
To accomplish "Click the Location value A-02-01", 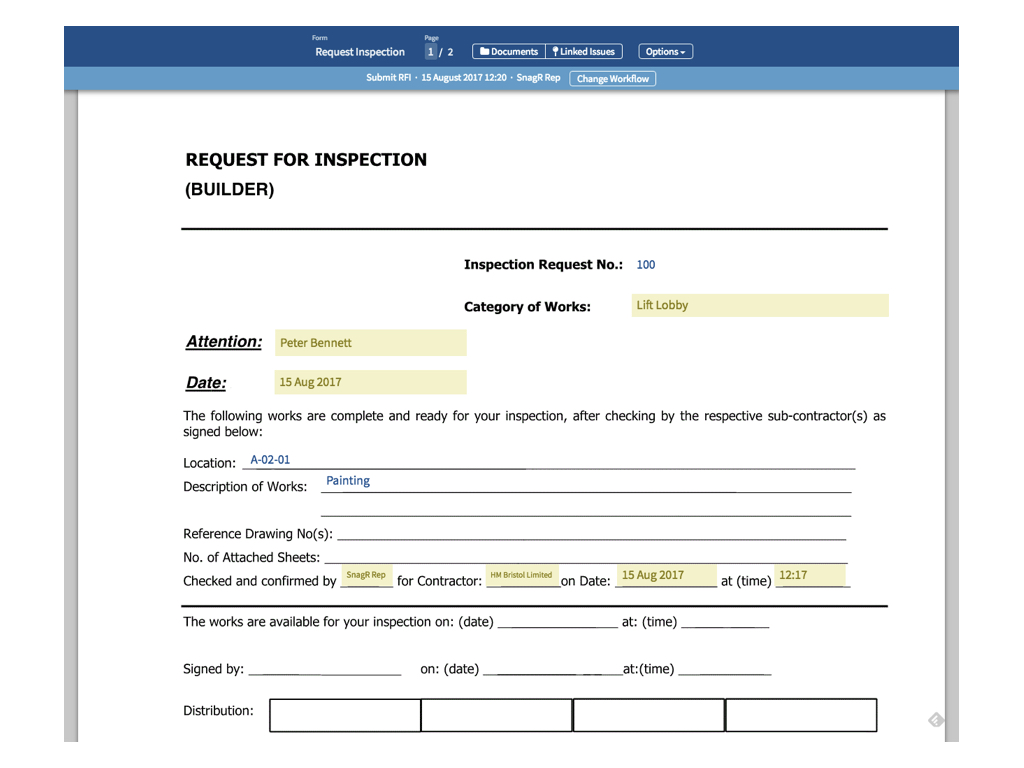I will (x=270, y=460).
